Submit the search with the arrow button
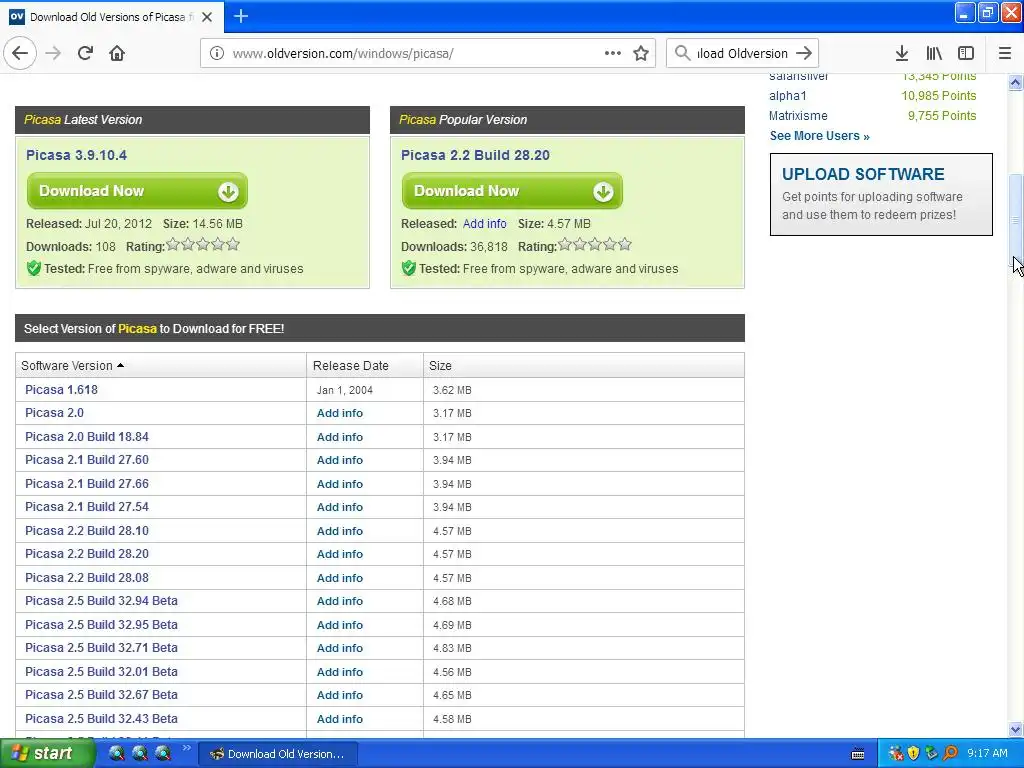1024x768 pixels. tap(804, 53)
